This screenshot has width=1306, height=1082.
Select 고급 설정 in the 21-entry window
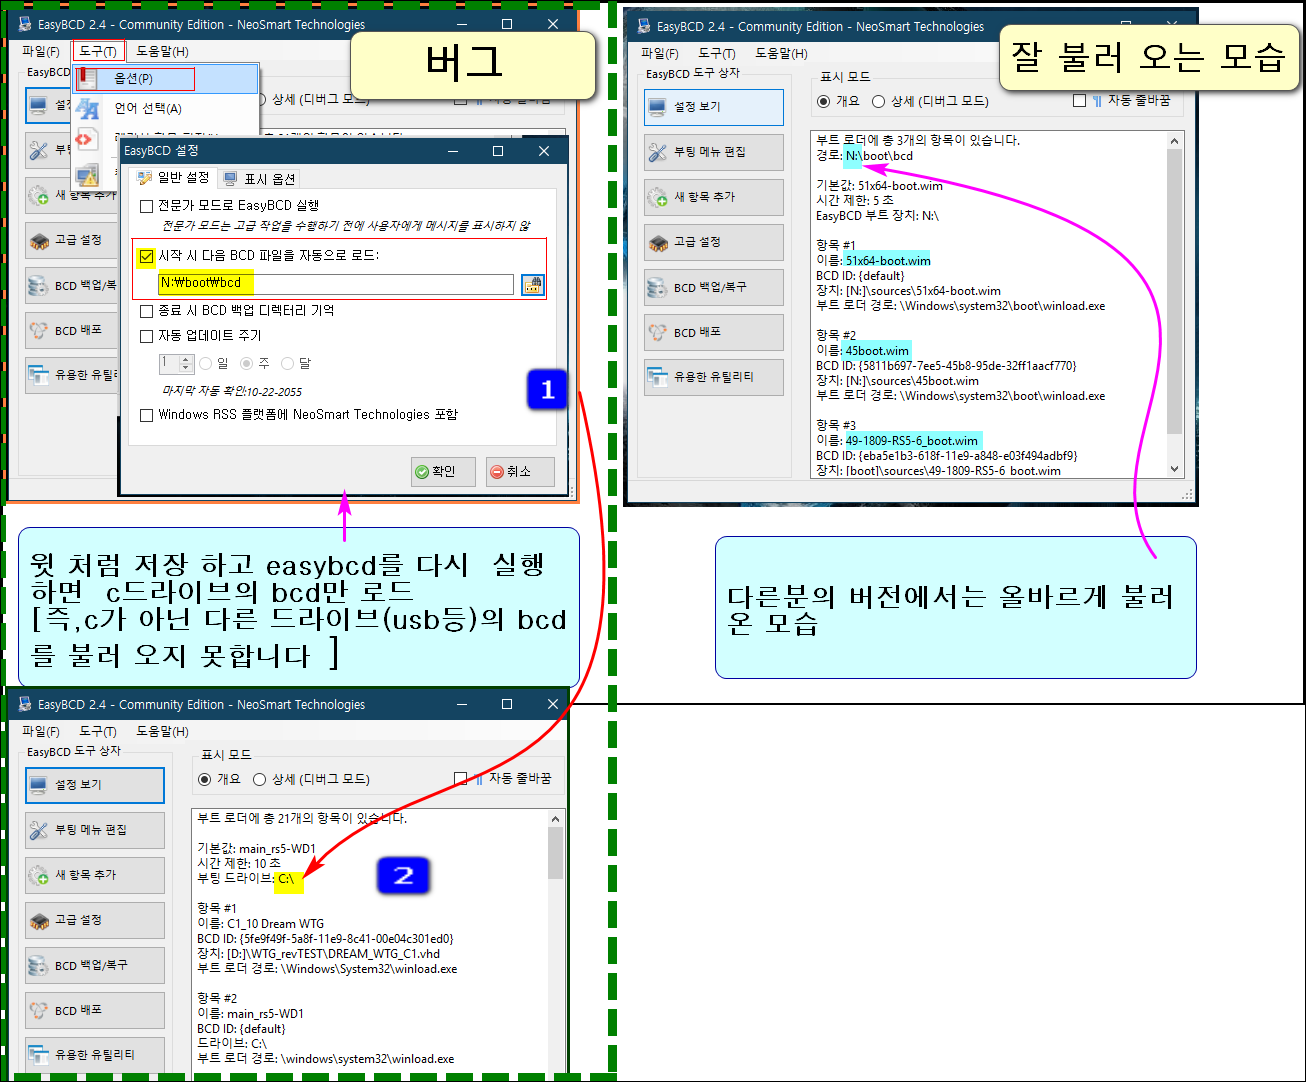click(95, 920)
